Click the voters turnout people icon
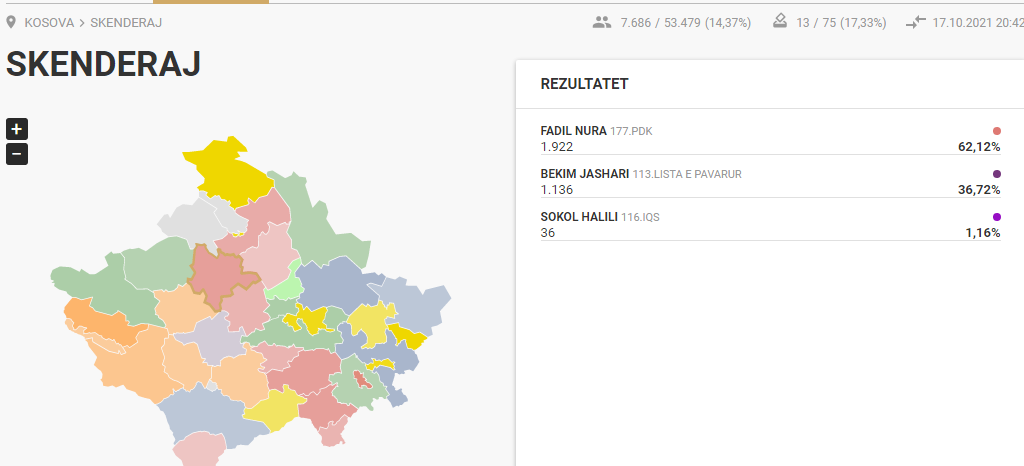Viewport: 1024px width, 466px height. click(x=601, y=22)
